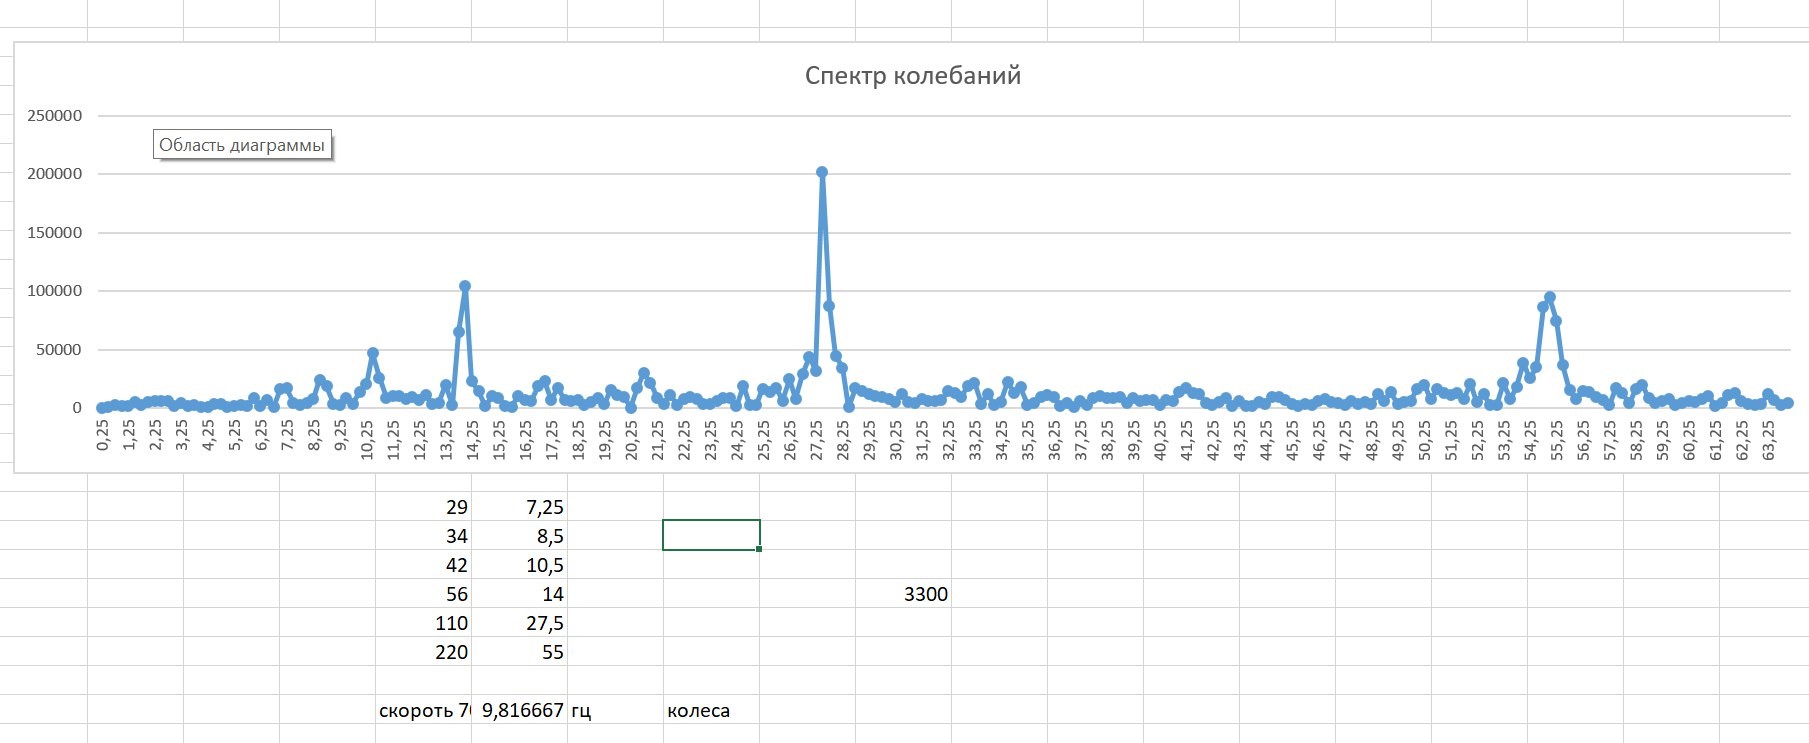Select the cell labeled колеса

click(711, 710)
